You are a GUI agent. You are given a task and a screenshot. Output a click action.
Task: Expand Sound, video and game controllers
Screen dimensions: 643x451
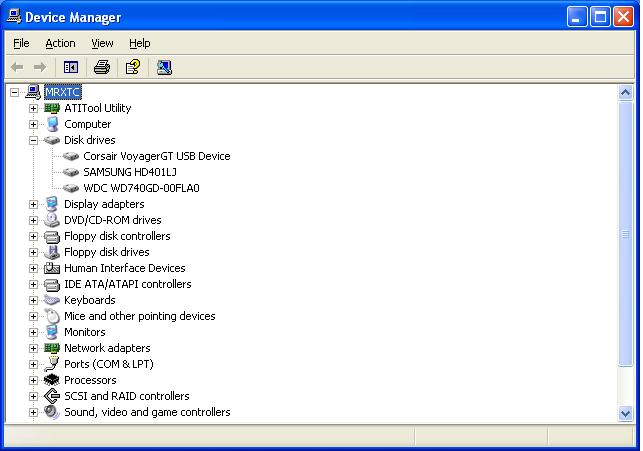click(x=33, y=412)
